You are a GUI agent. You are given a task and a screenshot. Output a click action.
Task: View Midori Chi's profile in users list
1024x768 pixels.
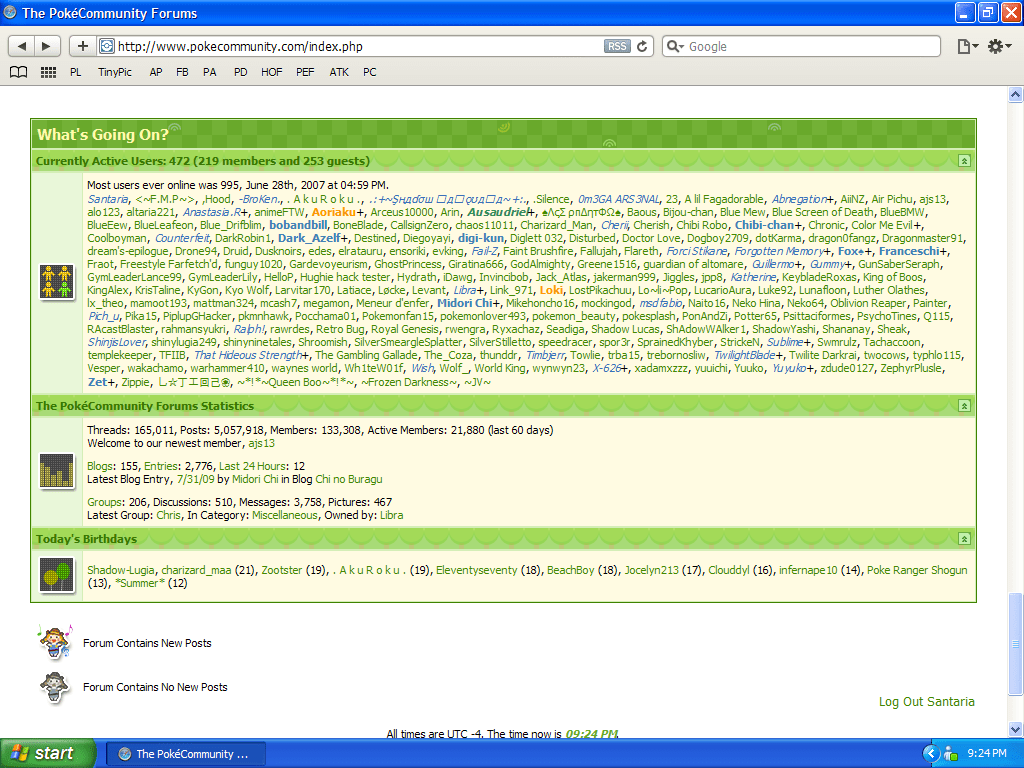(x=465, y=303)
